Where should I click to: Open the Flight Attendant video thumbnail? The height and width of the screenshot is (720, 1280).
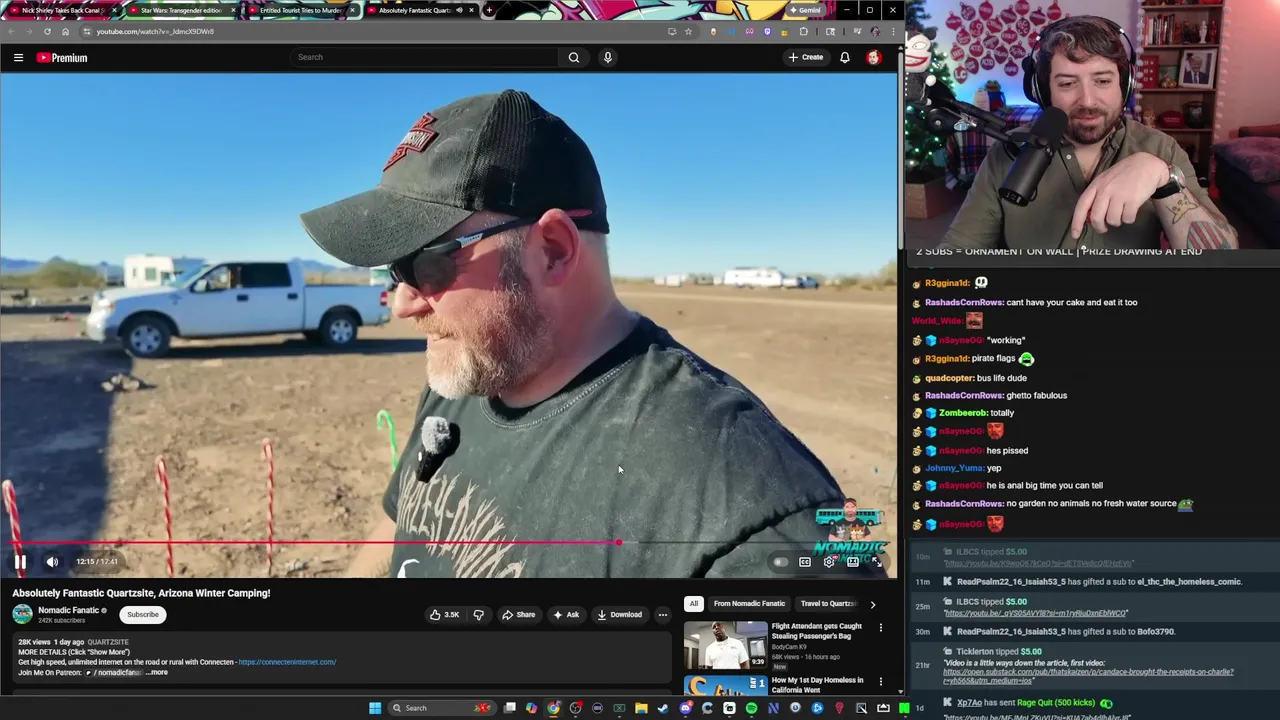725,644
